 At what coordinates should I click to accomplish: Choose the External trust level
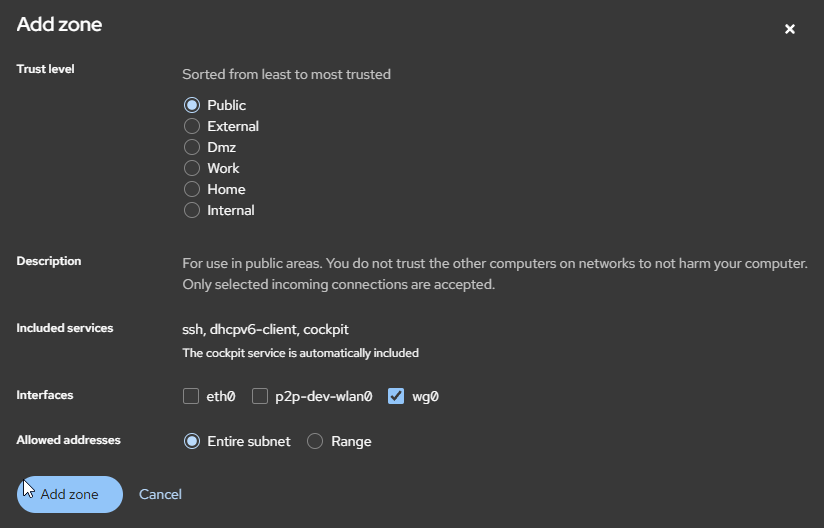tap(192, 126)
